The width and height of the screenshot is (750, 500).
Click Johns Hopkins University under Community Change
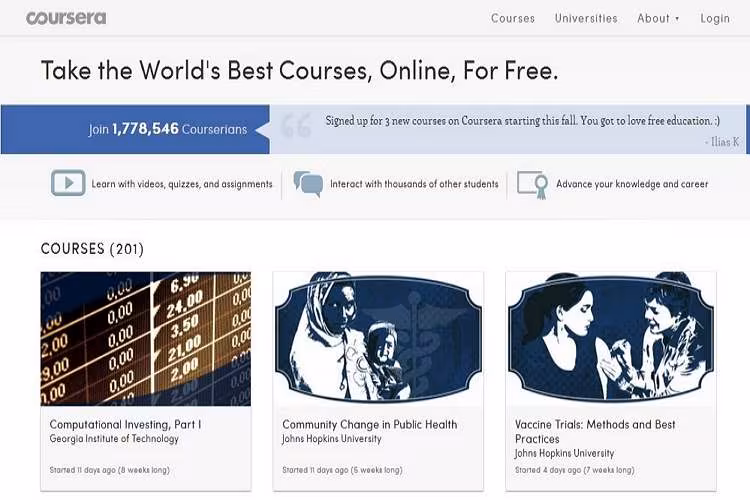(331, 439)
